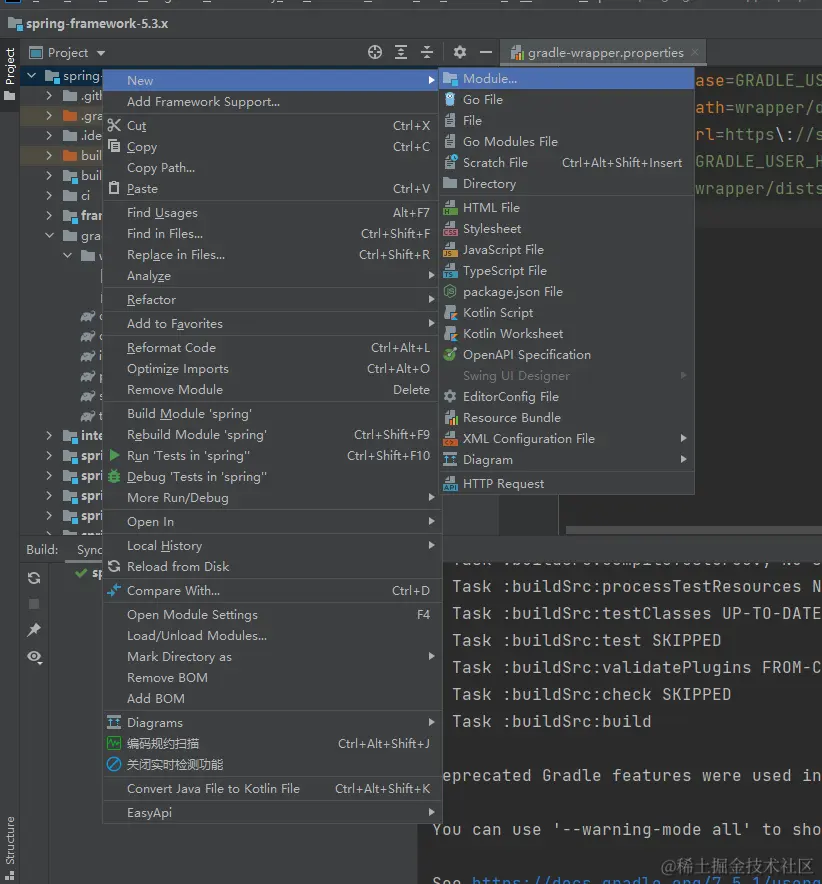Open the Project side tool tab
822x884 pixels.
point(10,73)
